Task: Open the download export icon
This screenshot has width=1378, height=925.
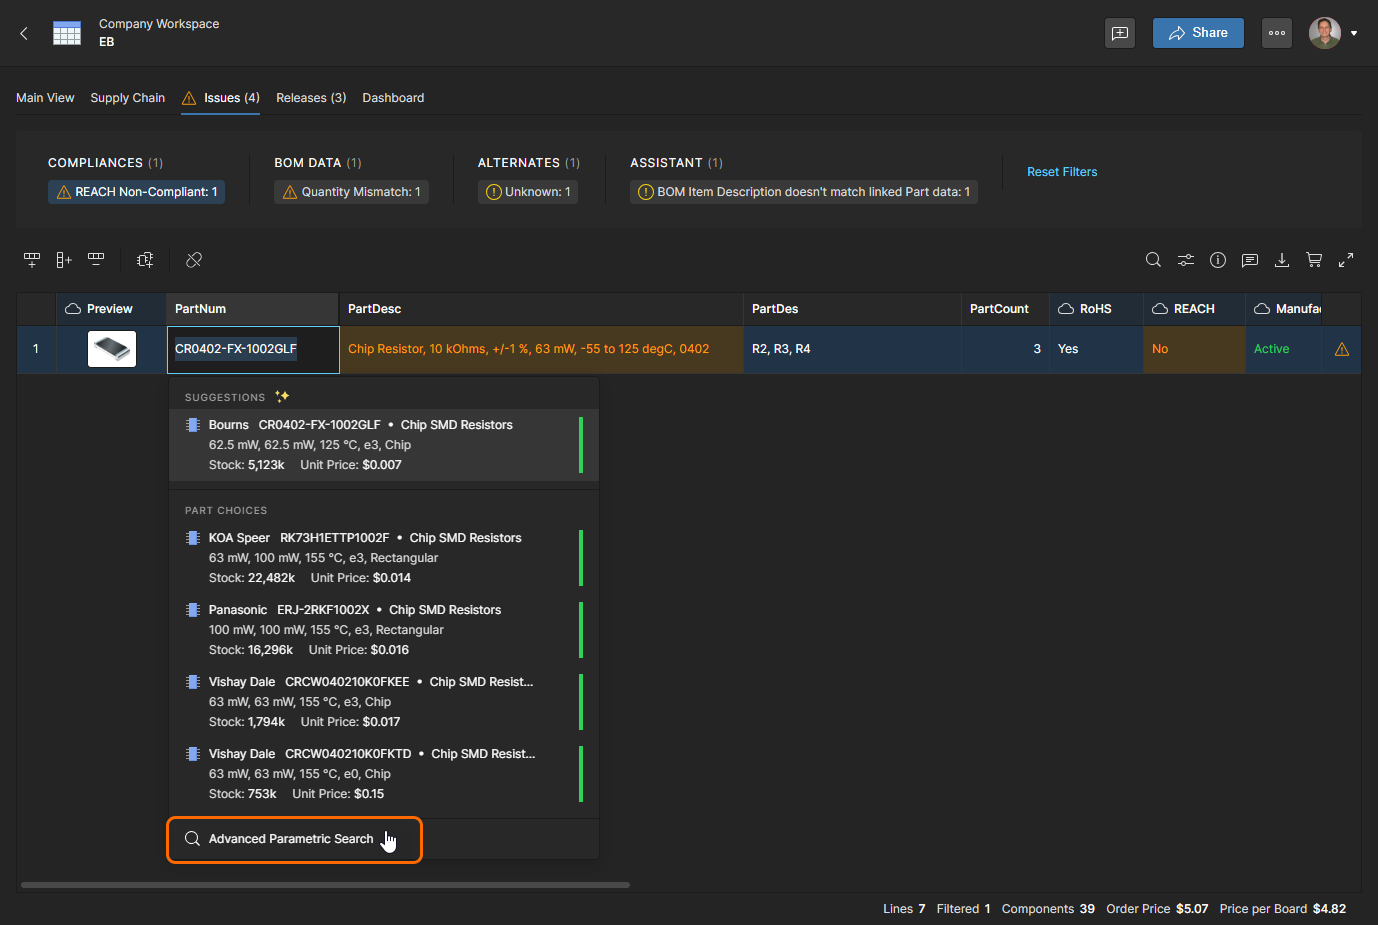Action: point(1282,260)
